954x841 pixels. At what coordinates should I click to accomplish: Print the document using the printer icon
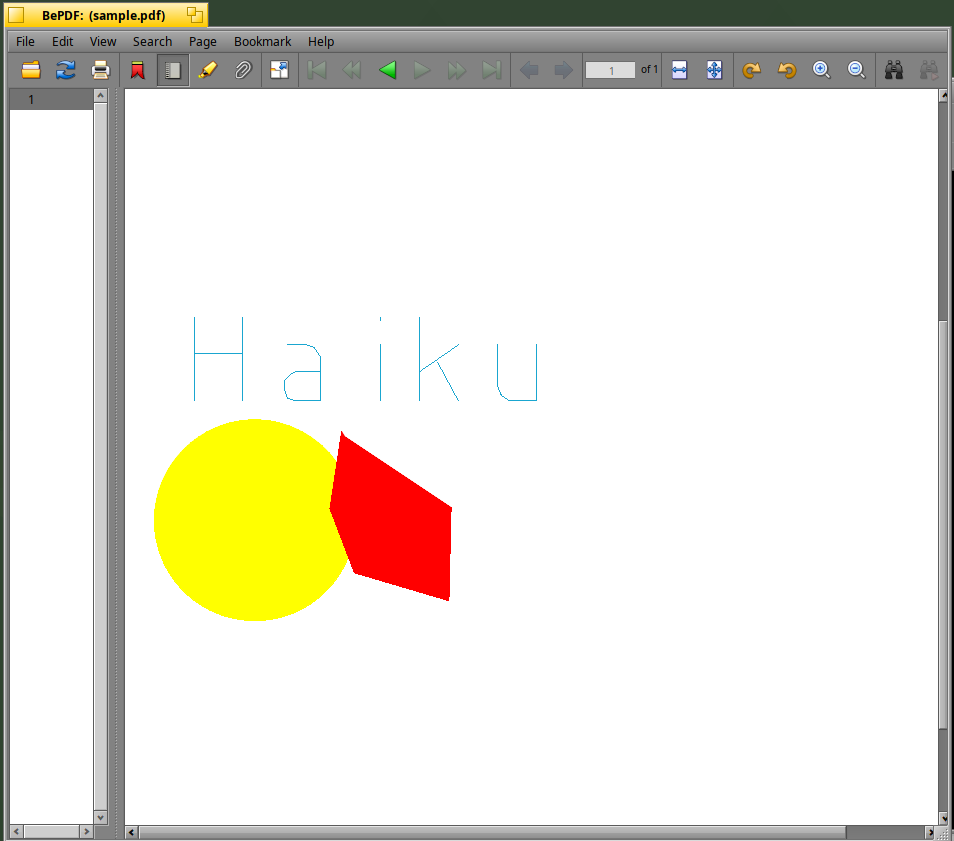(100, 70)
